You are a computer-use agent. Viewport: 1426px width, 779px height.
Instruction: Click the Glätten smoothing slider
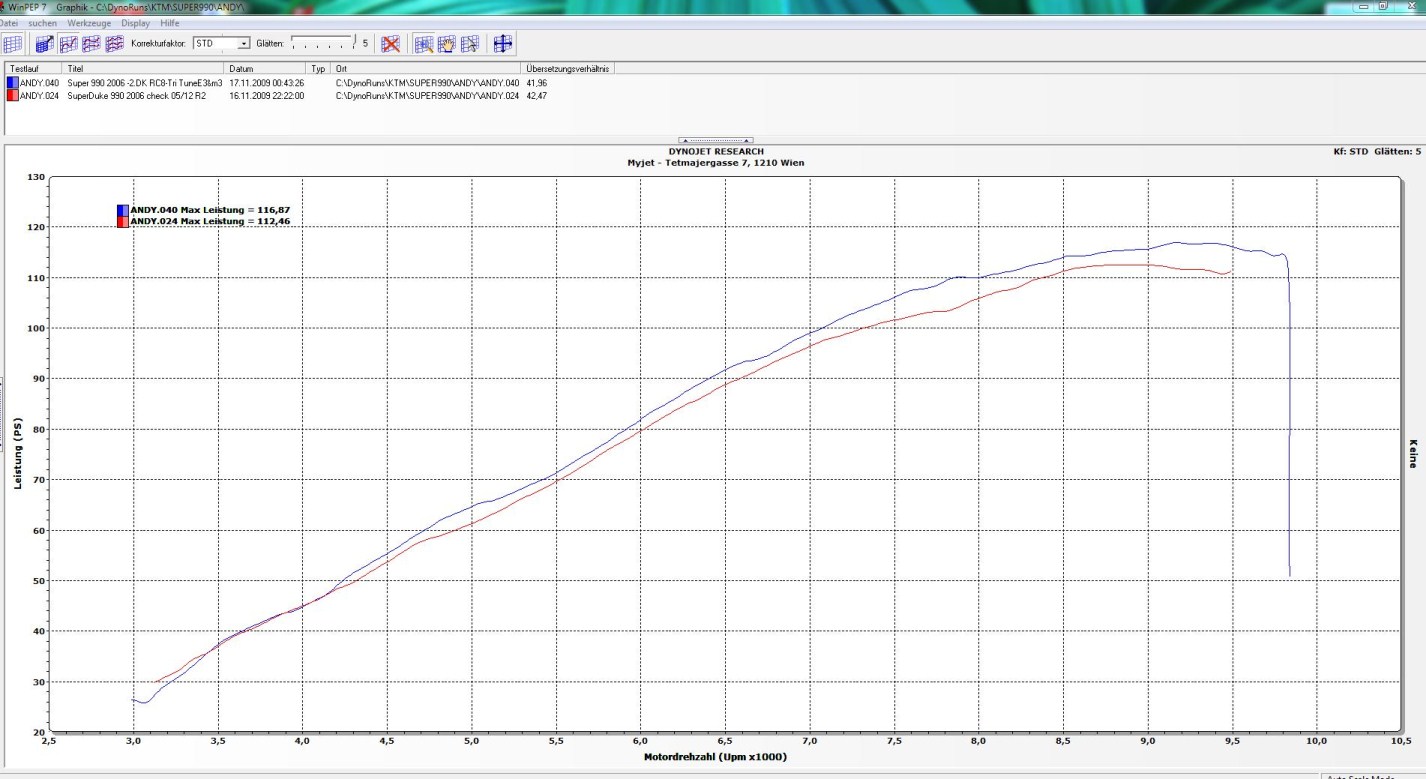pos(322,44)
